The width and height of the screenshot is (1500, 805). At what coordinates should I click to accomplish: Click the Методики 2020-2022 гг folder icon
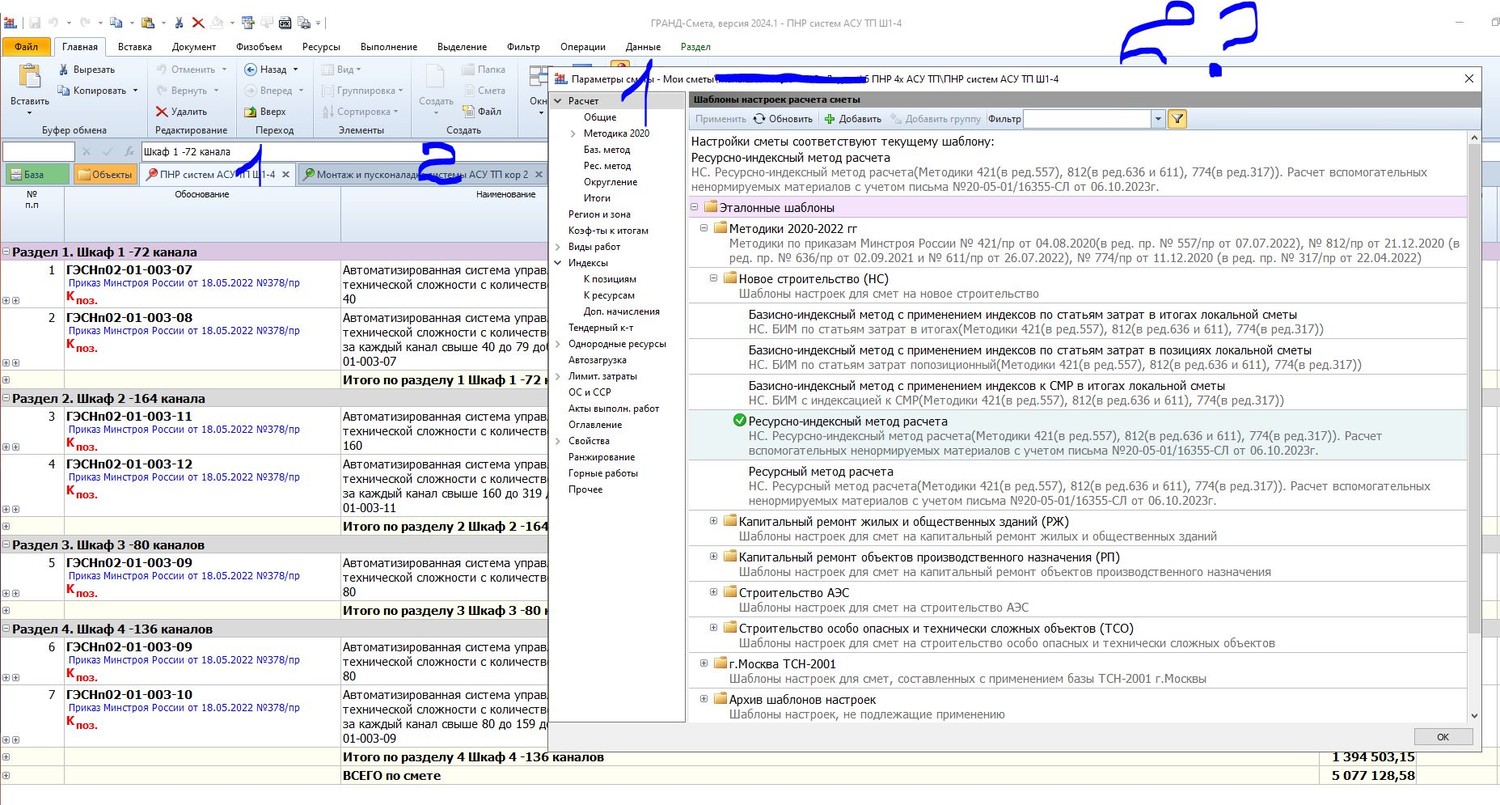coord(719,228)
